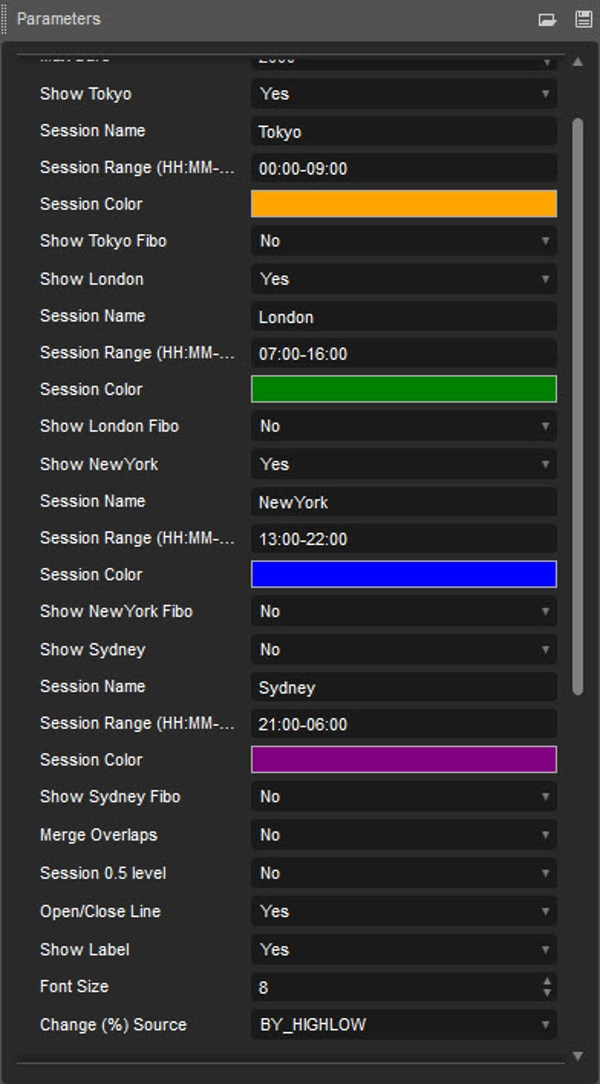Edit the 13:00-22:00 session range field
The height and width of the screenshot is (1084, 600).
pos(404,539)
